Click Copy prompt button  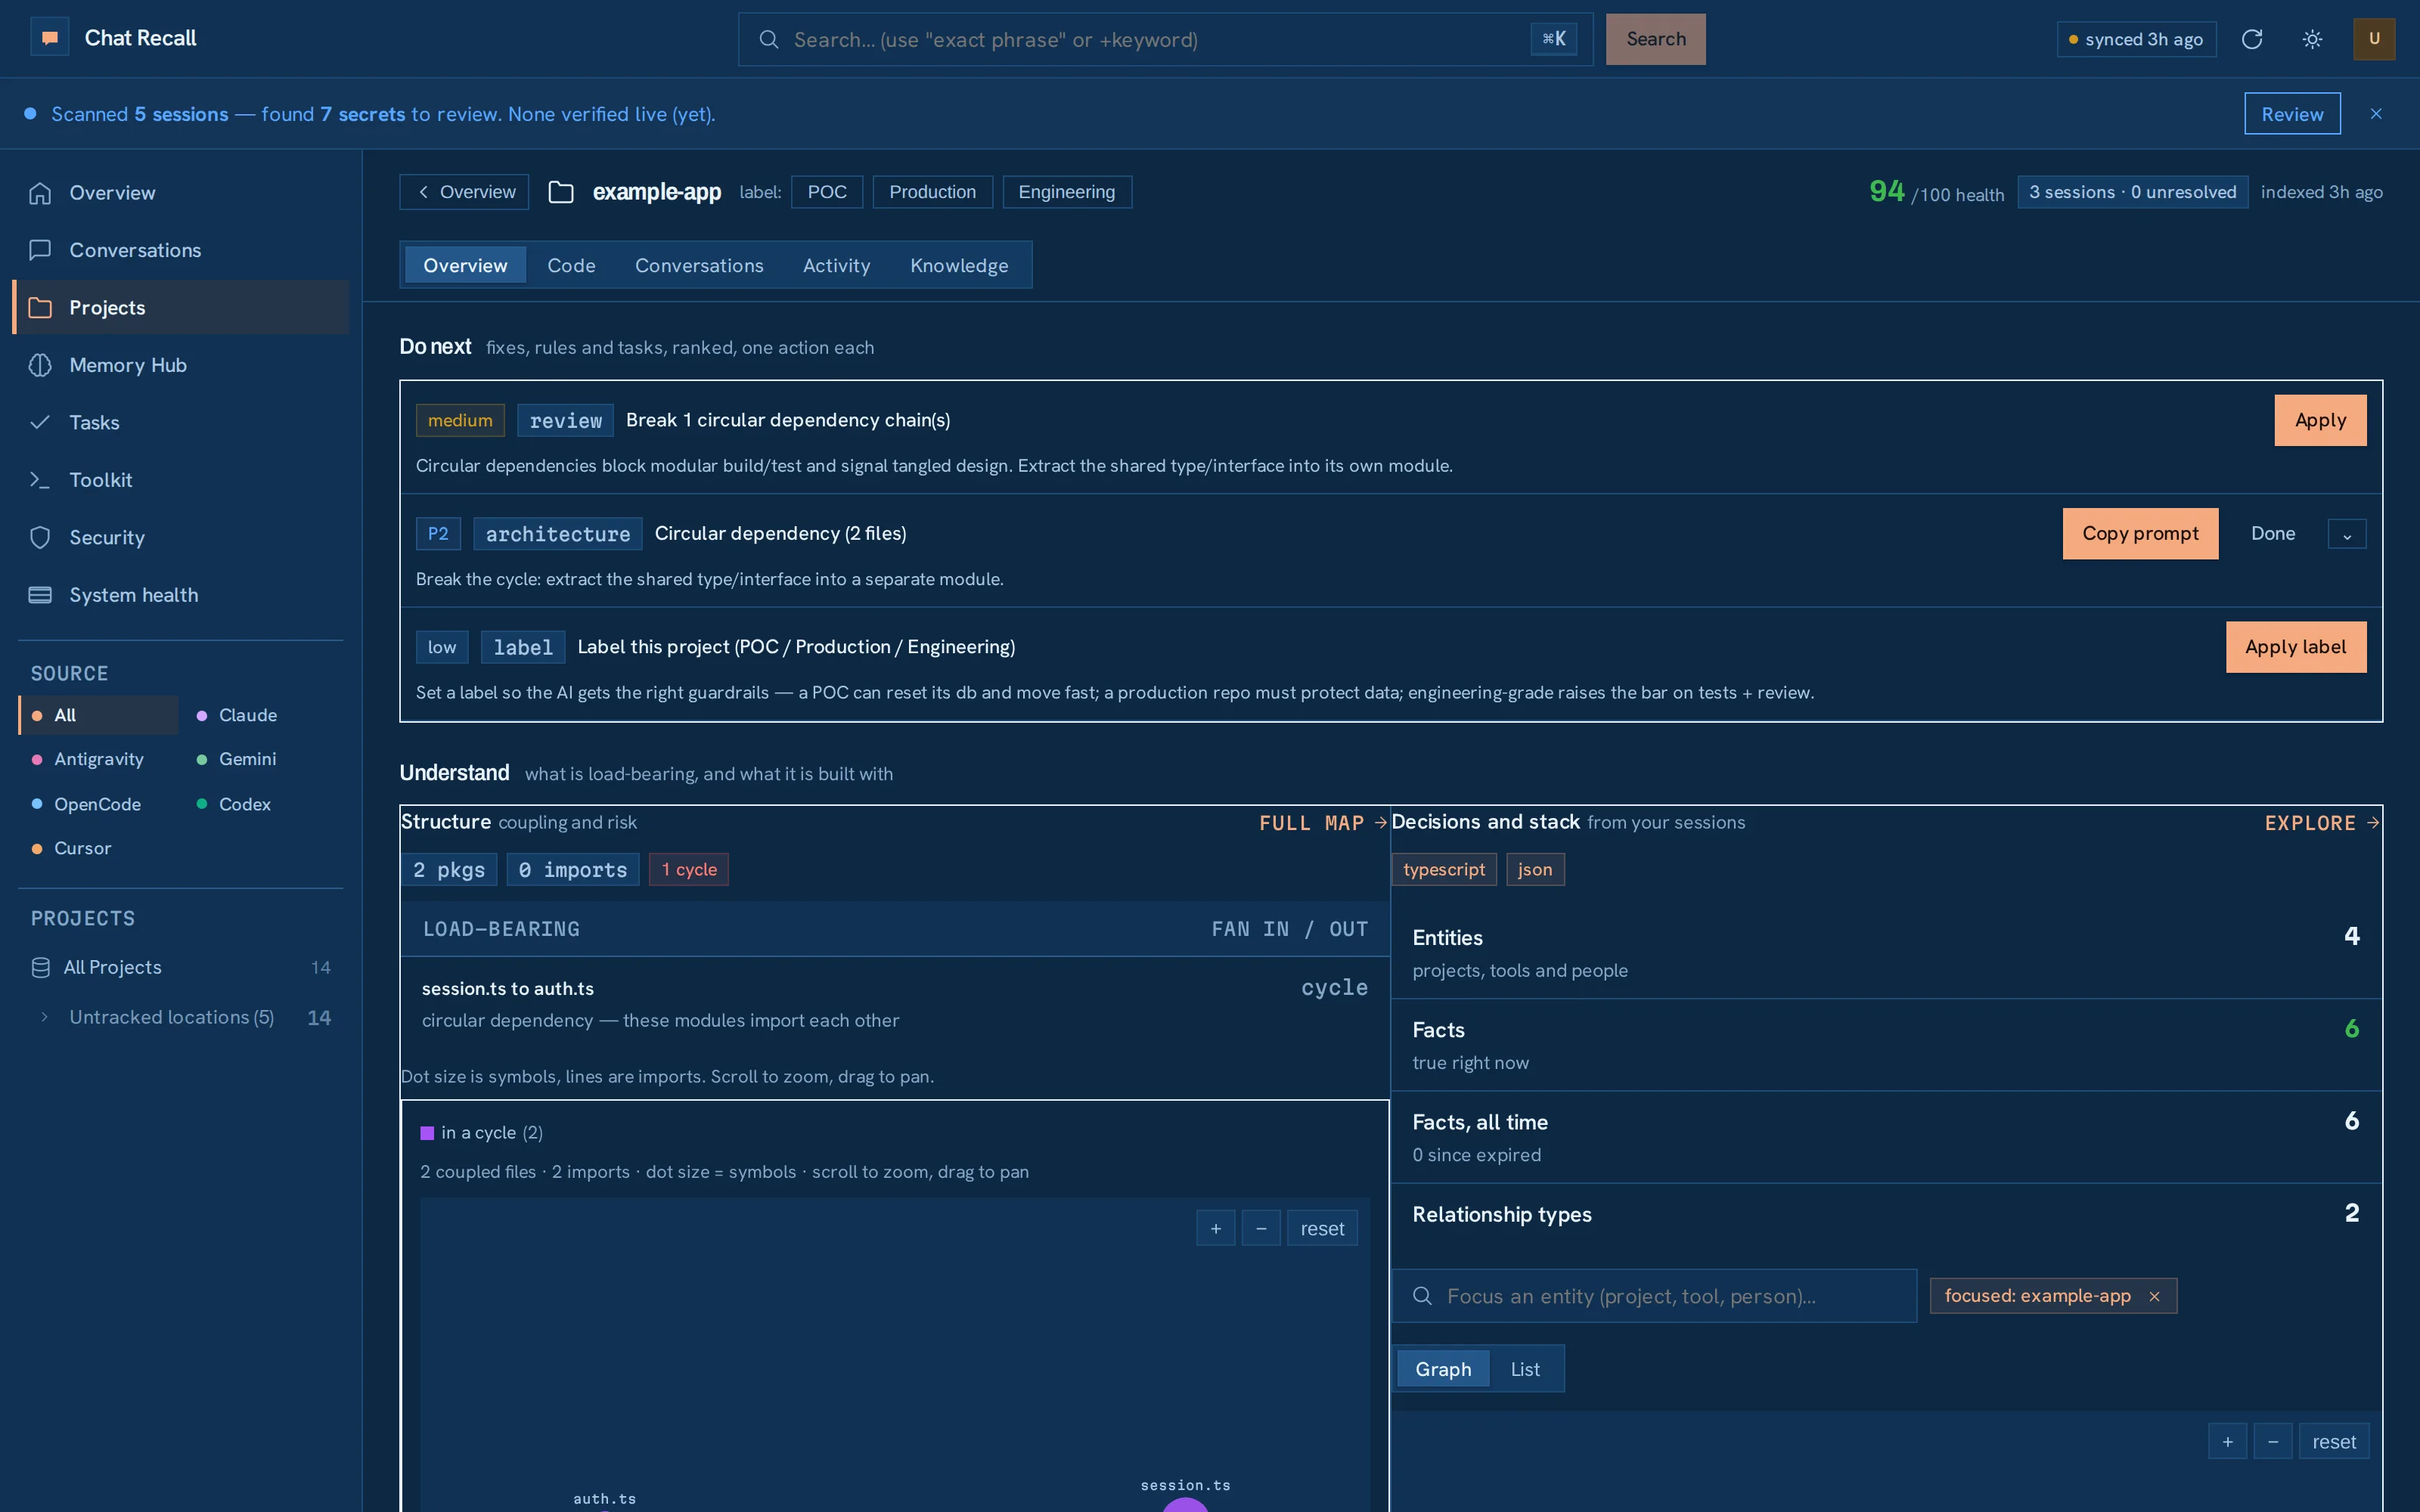click(x=2140, y=534)
